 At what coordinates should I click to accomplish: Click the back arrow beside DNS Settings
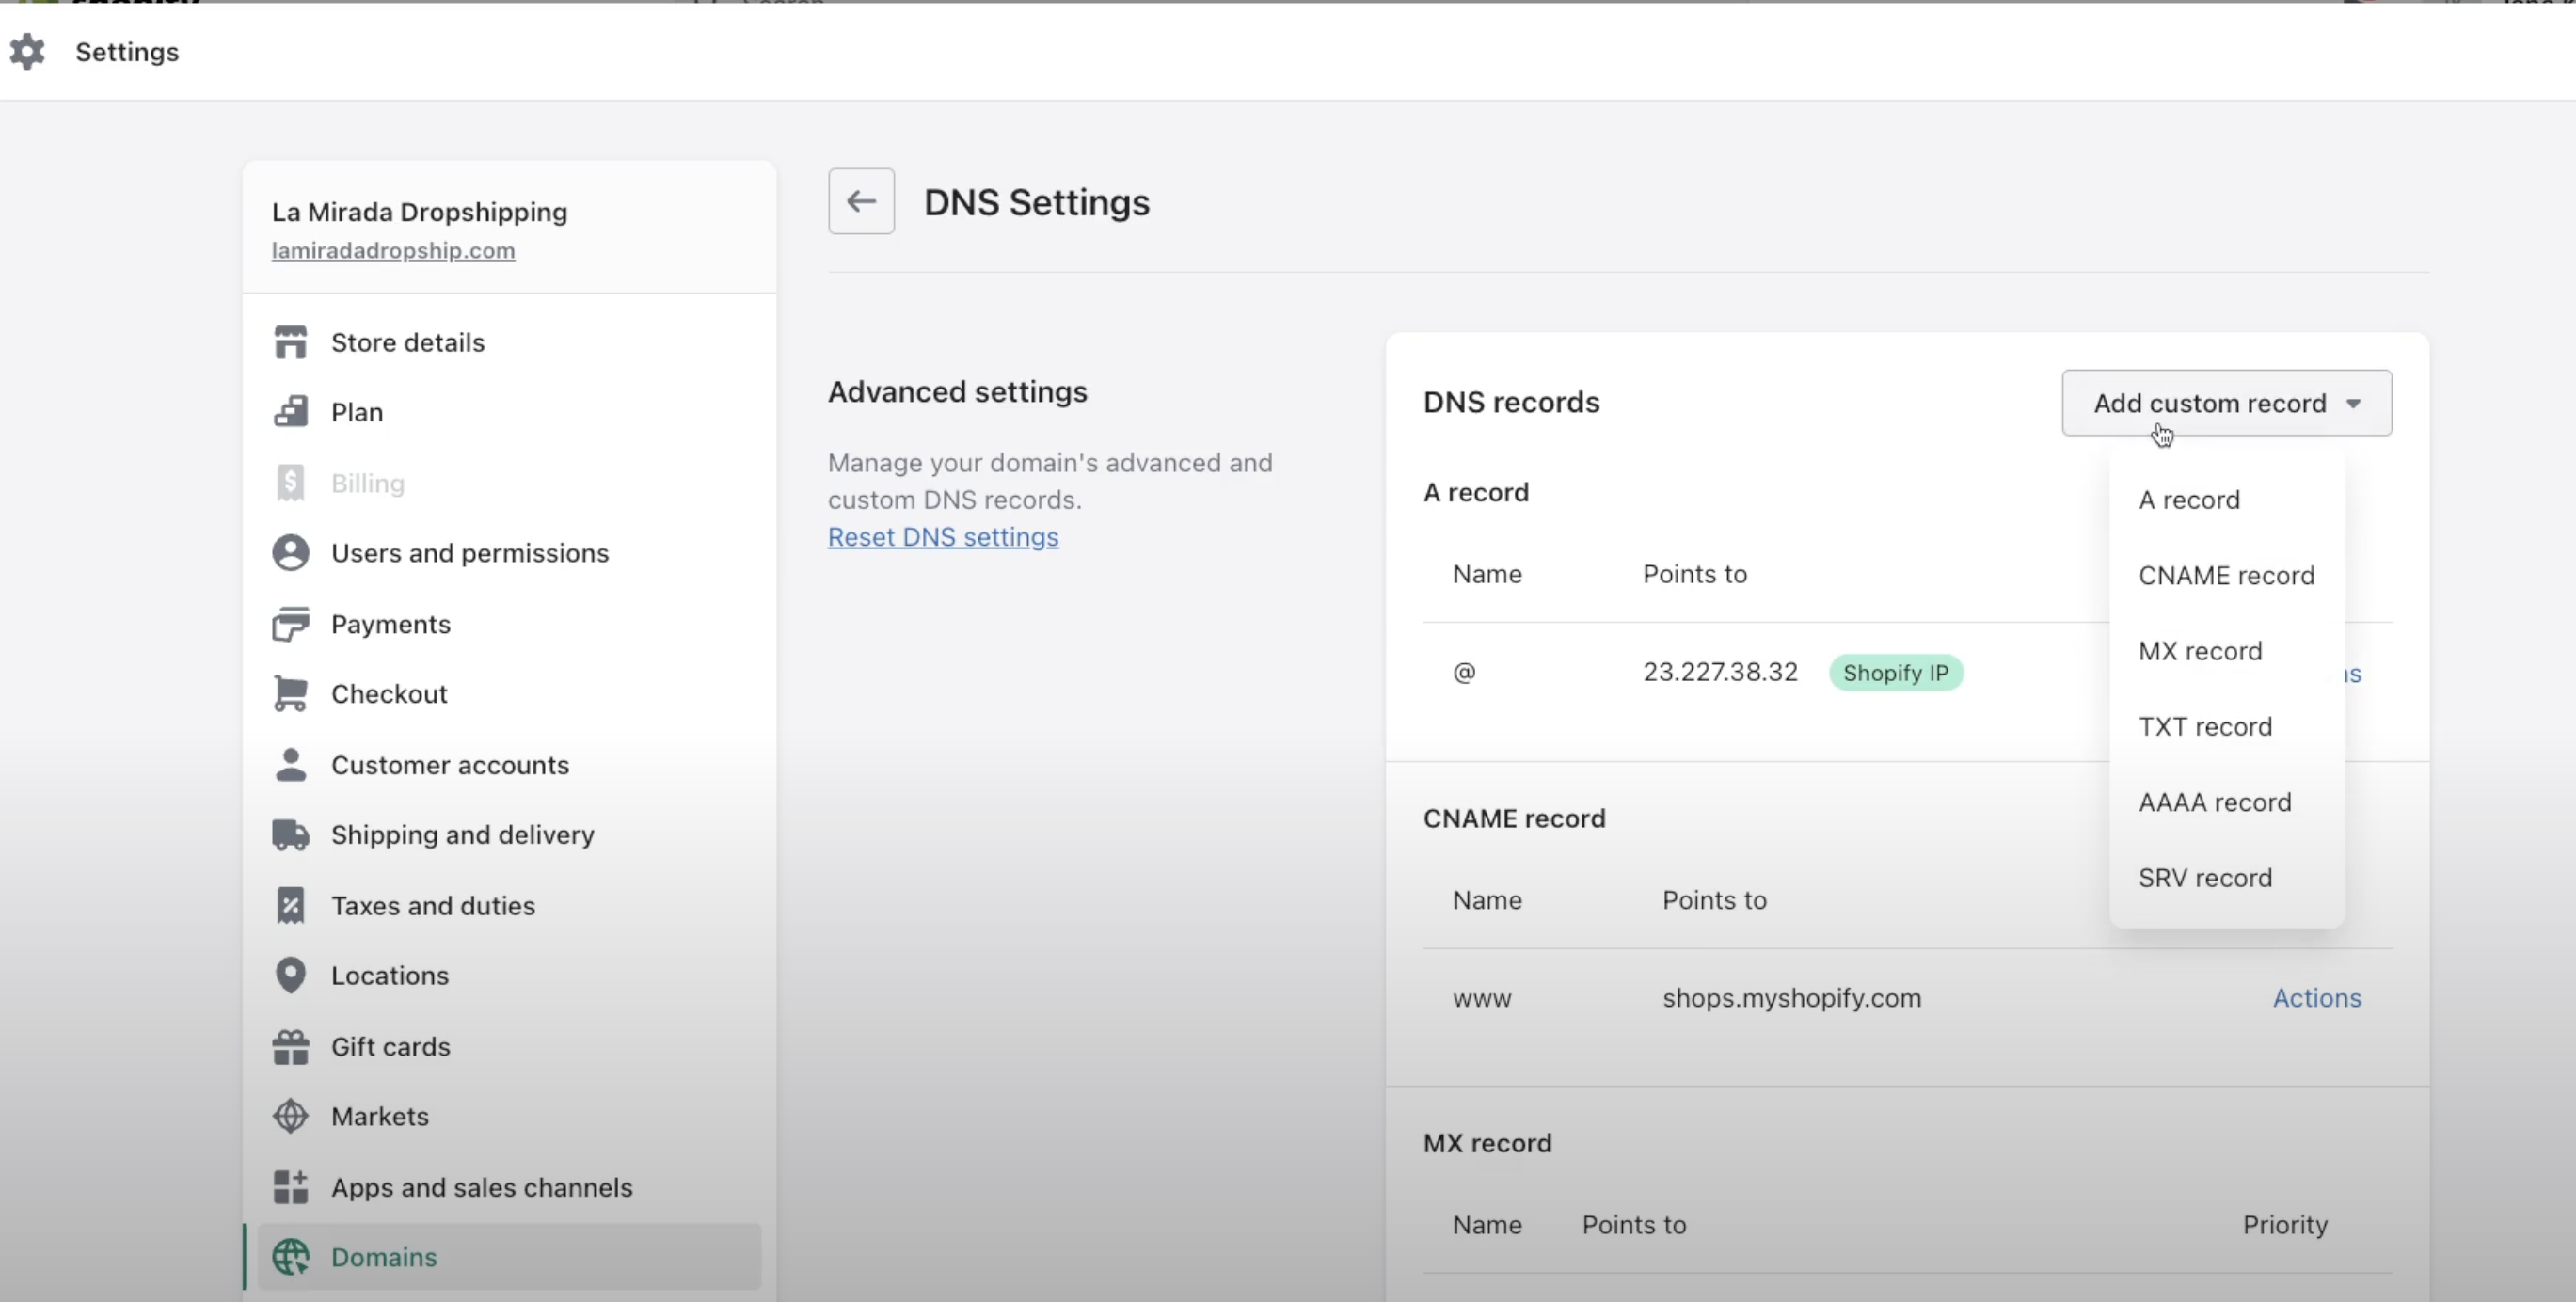[861, 201]
